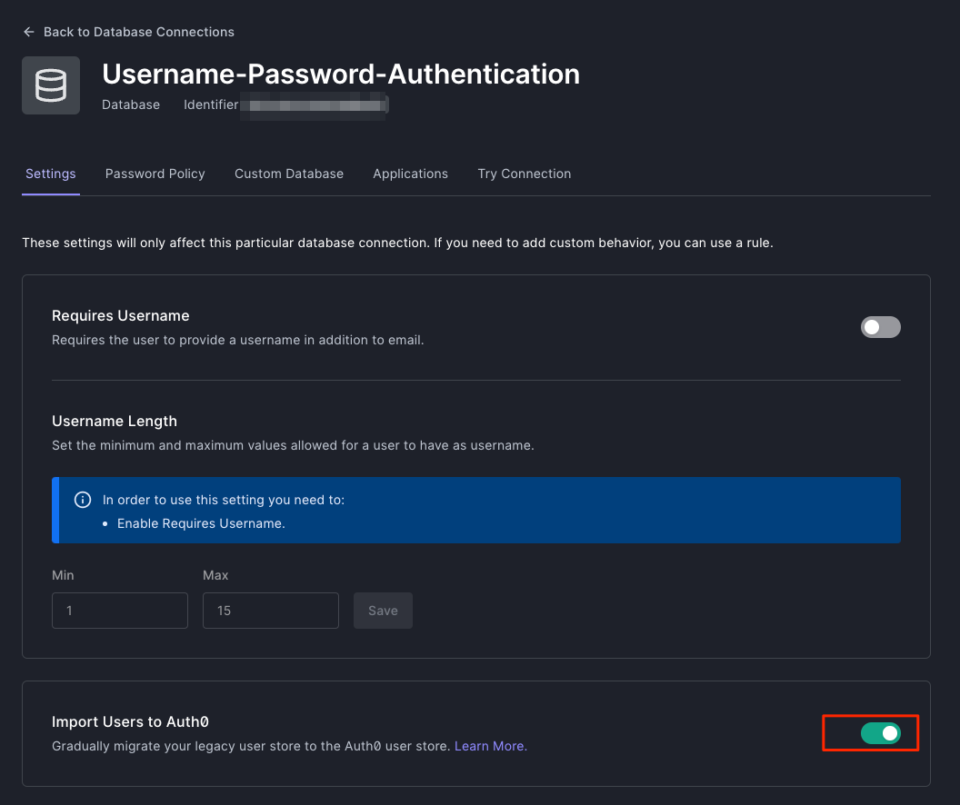Image resolution: width=960 pixels, height=805 pixels.
Task: Enable the Requires Username toggle
Action: [x=880, y=327]
